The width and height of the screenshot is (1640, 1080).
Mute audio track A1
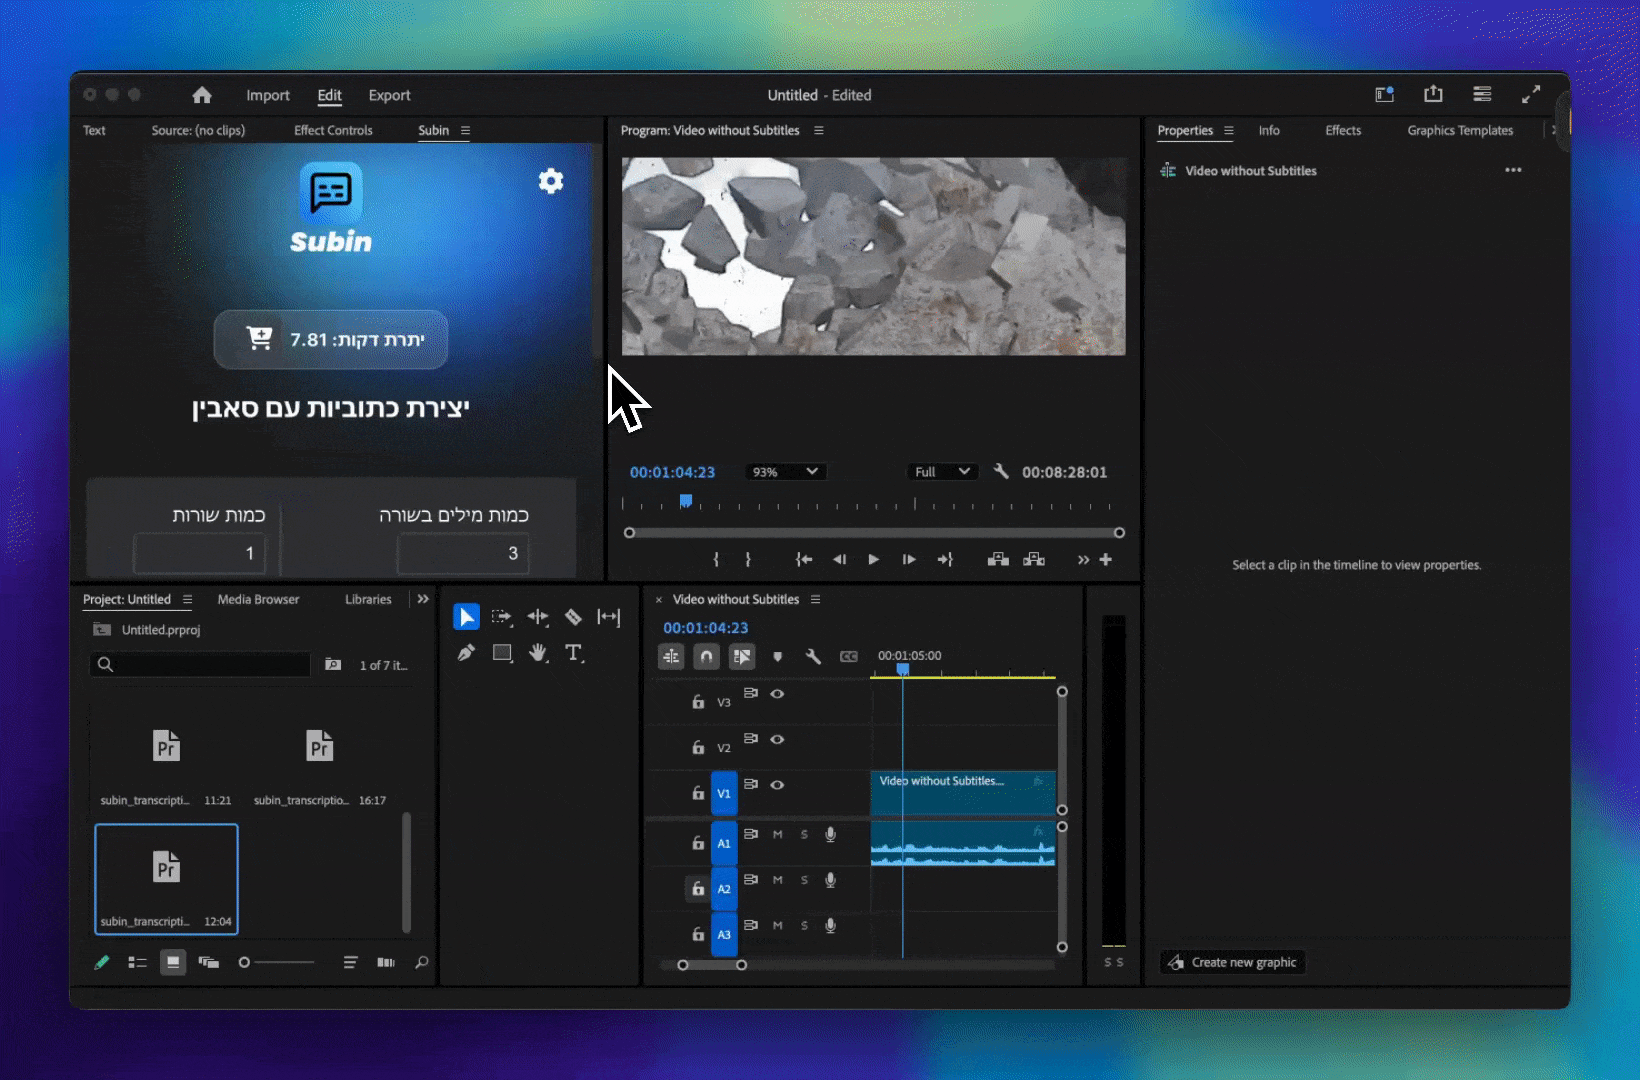pos(777,835)
